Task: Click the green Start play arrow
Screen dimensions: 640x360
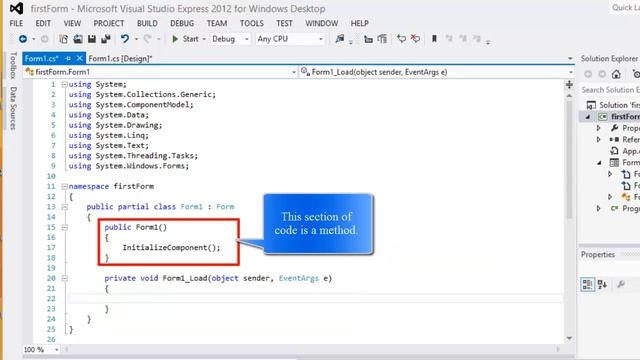Action: pos(175,39)
